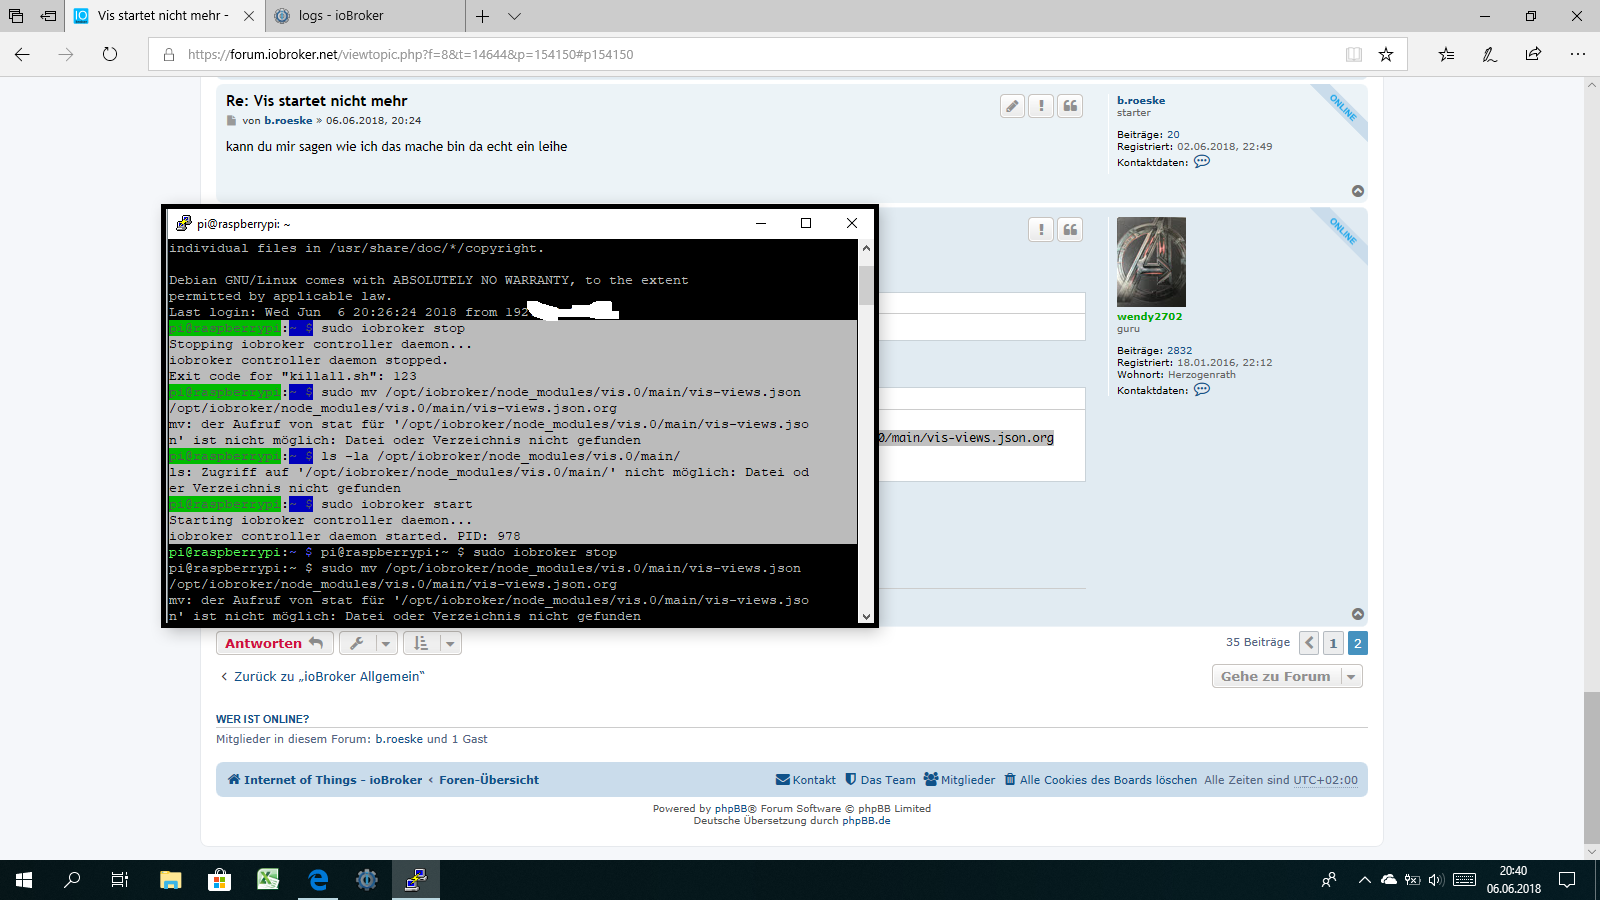Click wendy2702's avatar image
This screenshot has width=1600, height=900.
[1151, 262]
